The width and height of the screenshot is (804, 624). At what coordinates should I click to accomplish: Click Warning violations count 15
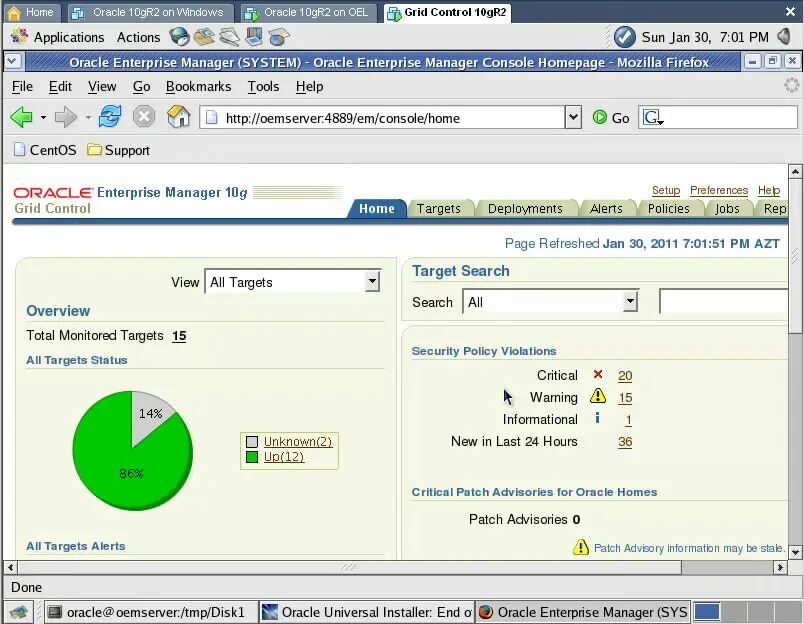625,398
